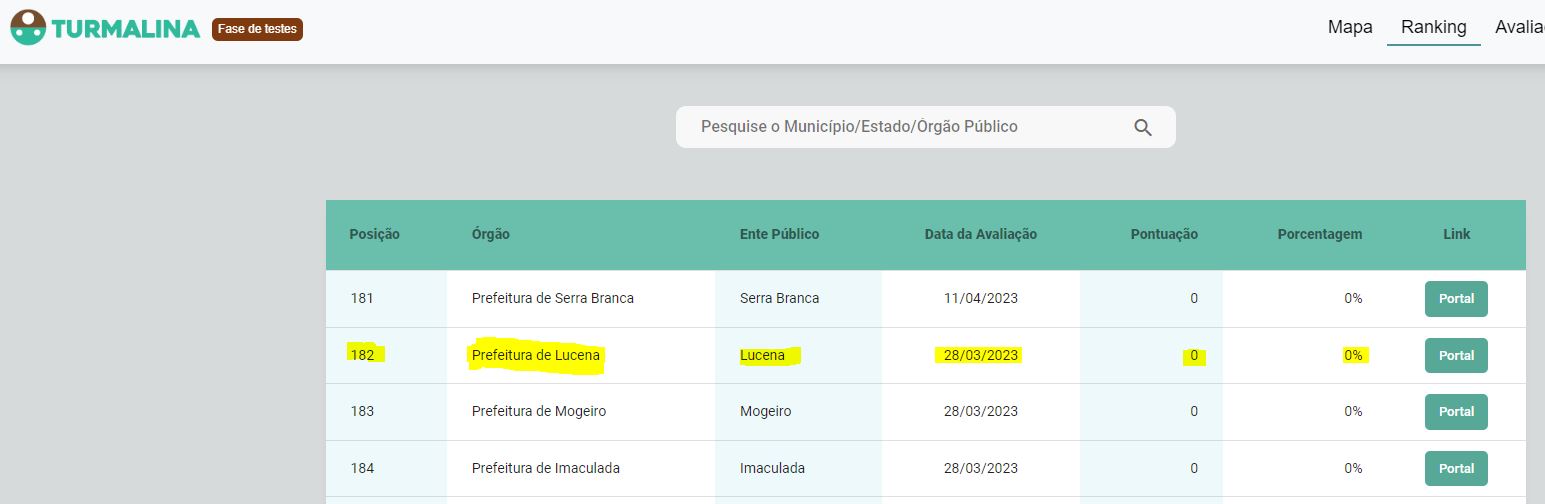Click the Prefeitura de Serra Branca entry
This screenshot has width=1545, height=504.
click(553, 298)
